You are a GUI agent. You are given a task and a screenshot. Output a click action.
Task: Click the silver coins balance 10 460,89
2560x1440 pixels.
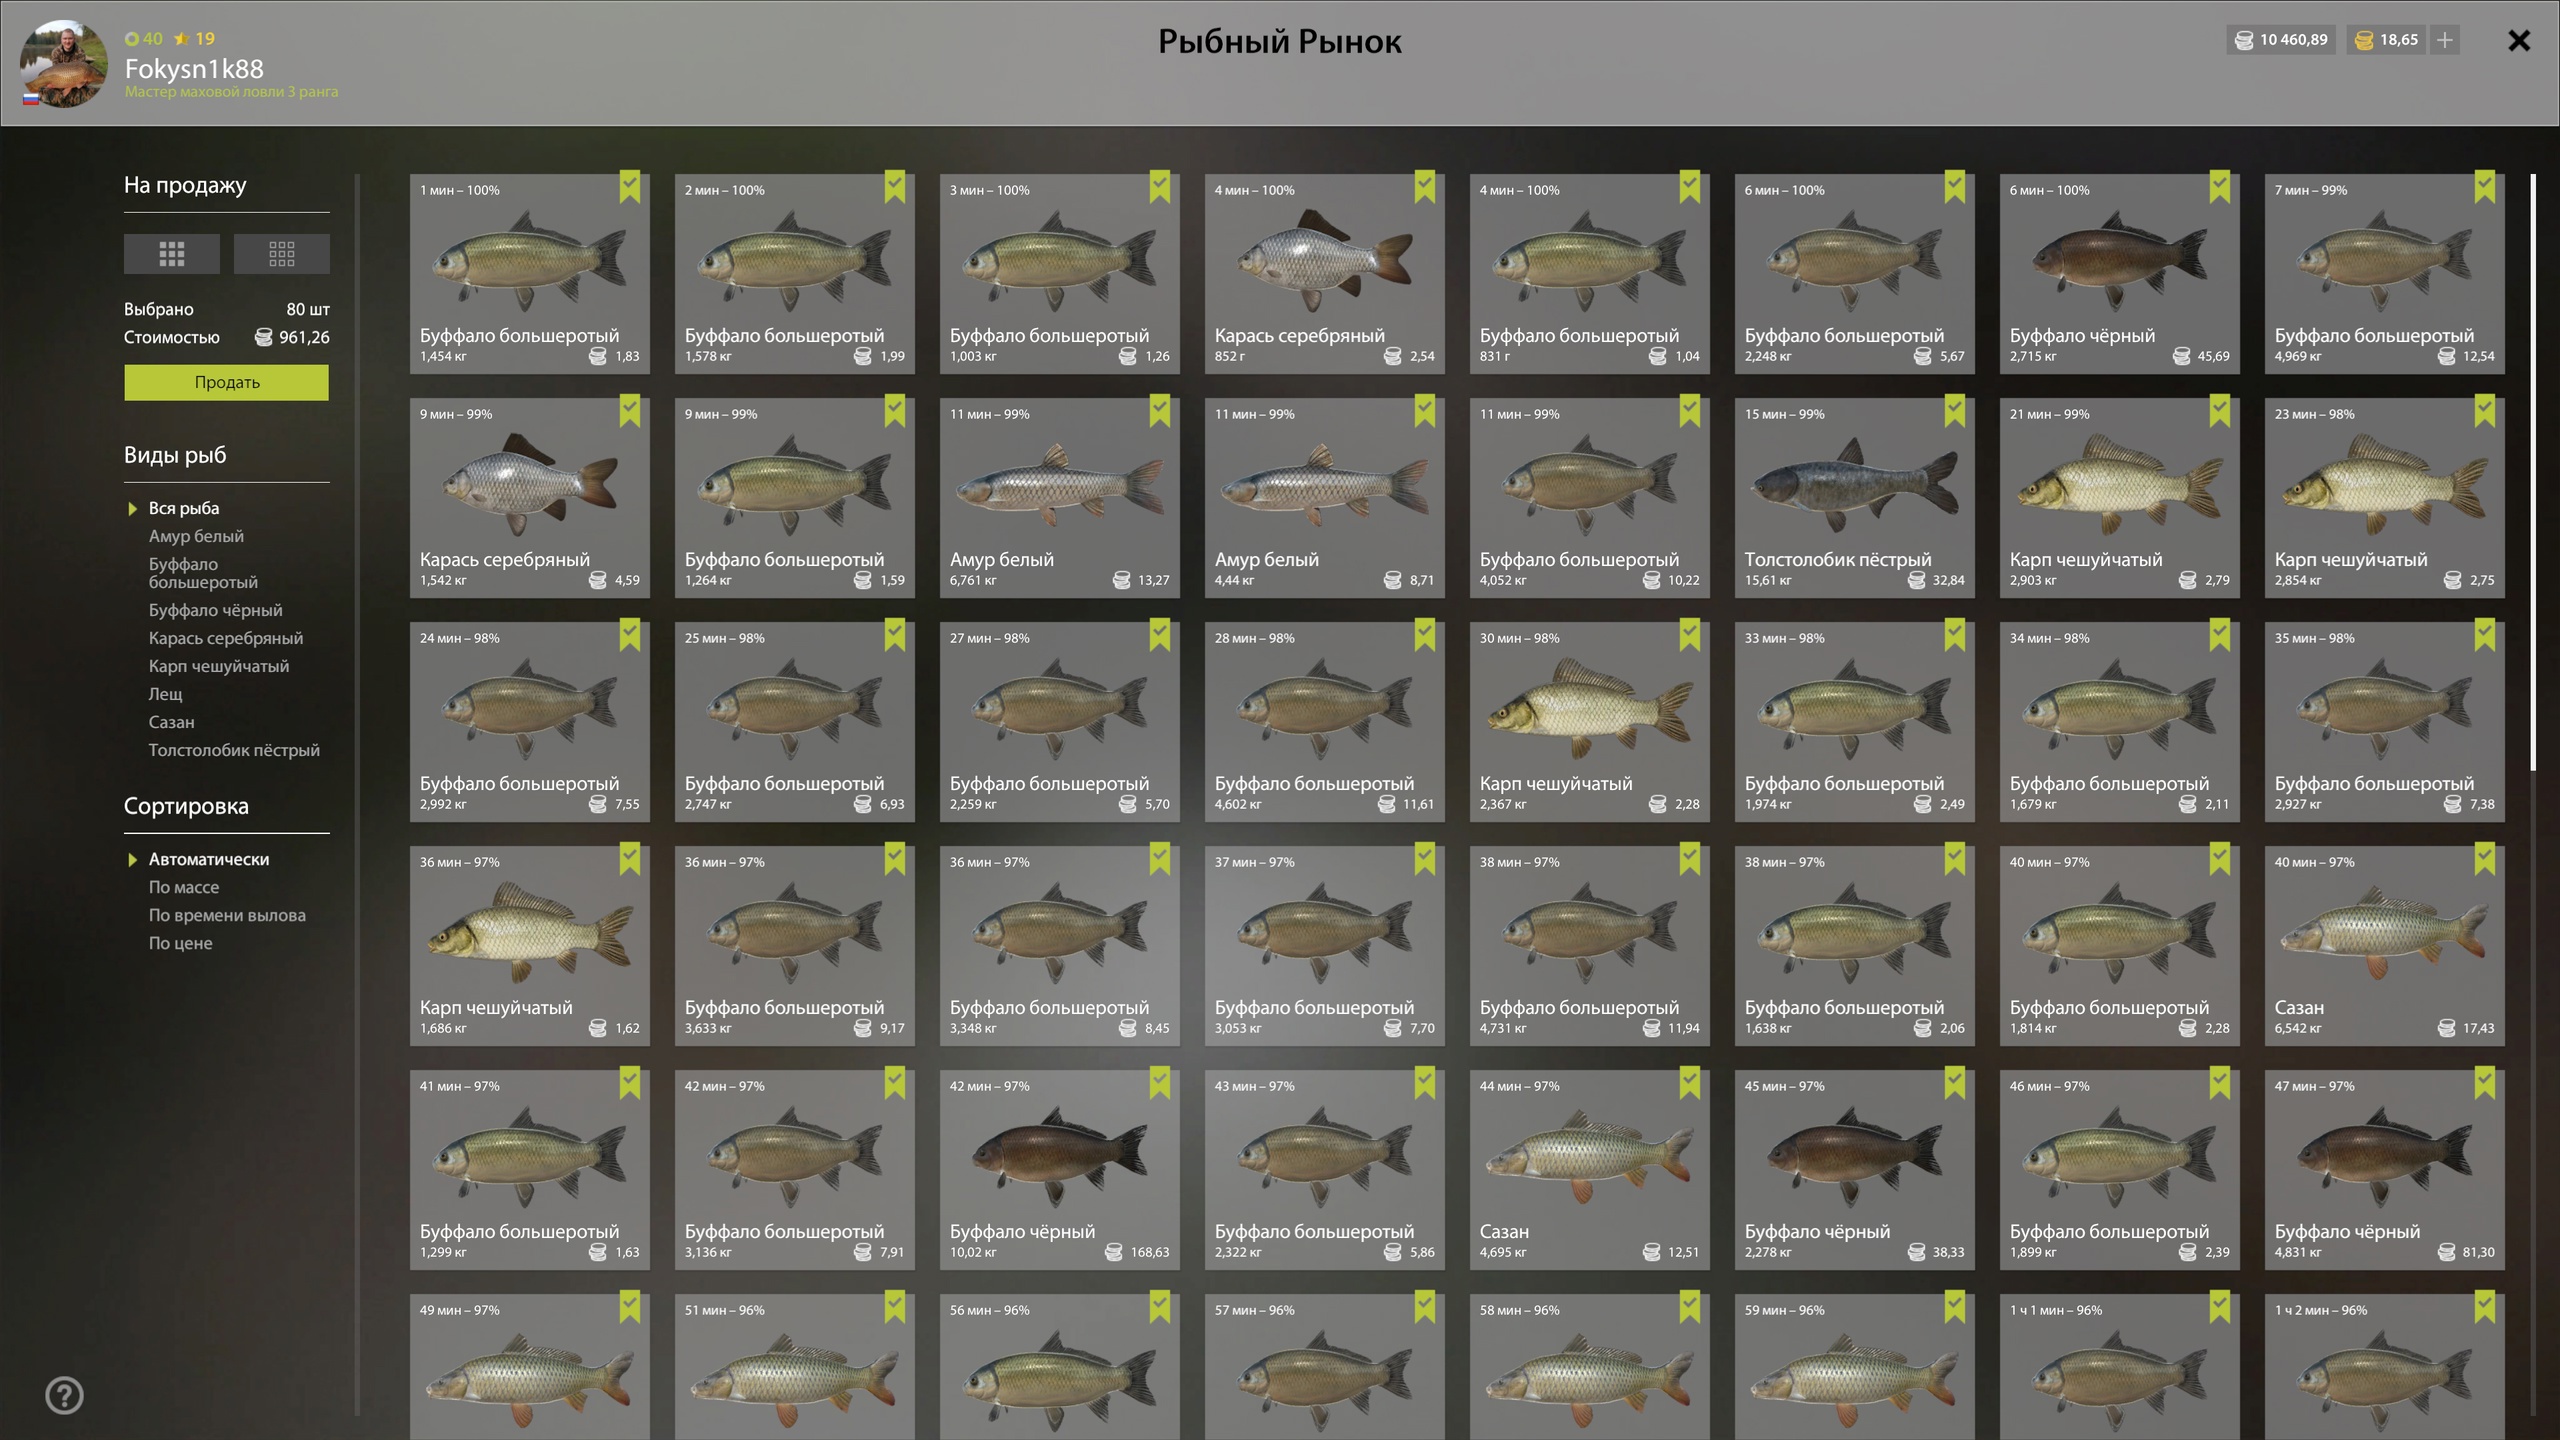click(x=2281, y=40)
